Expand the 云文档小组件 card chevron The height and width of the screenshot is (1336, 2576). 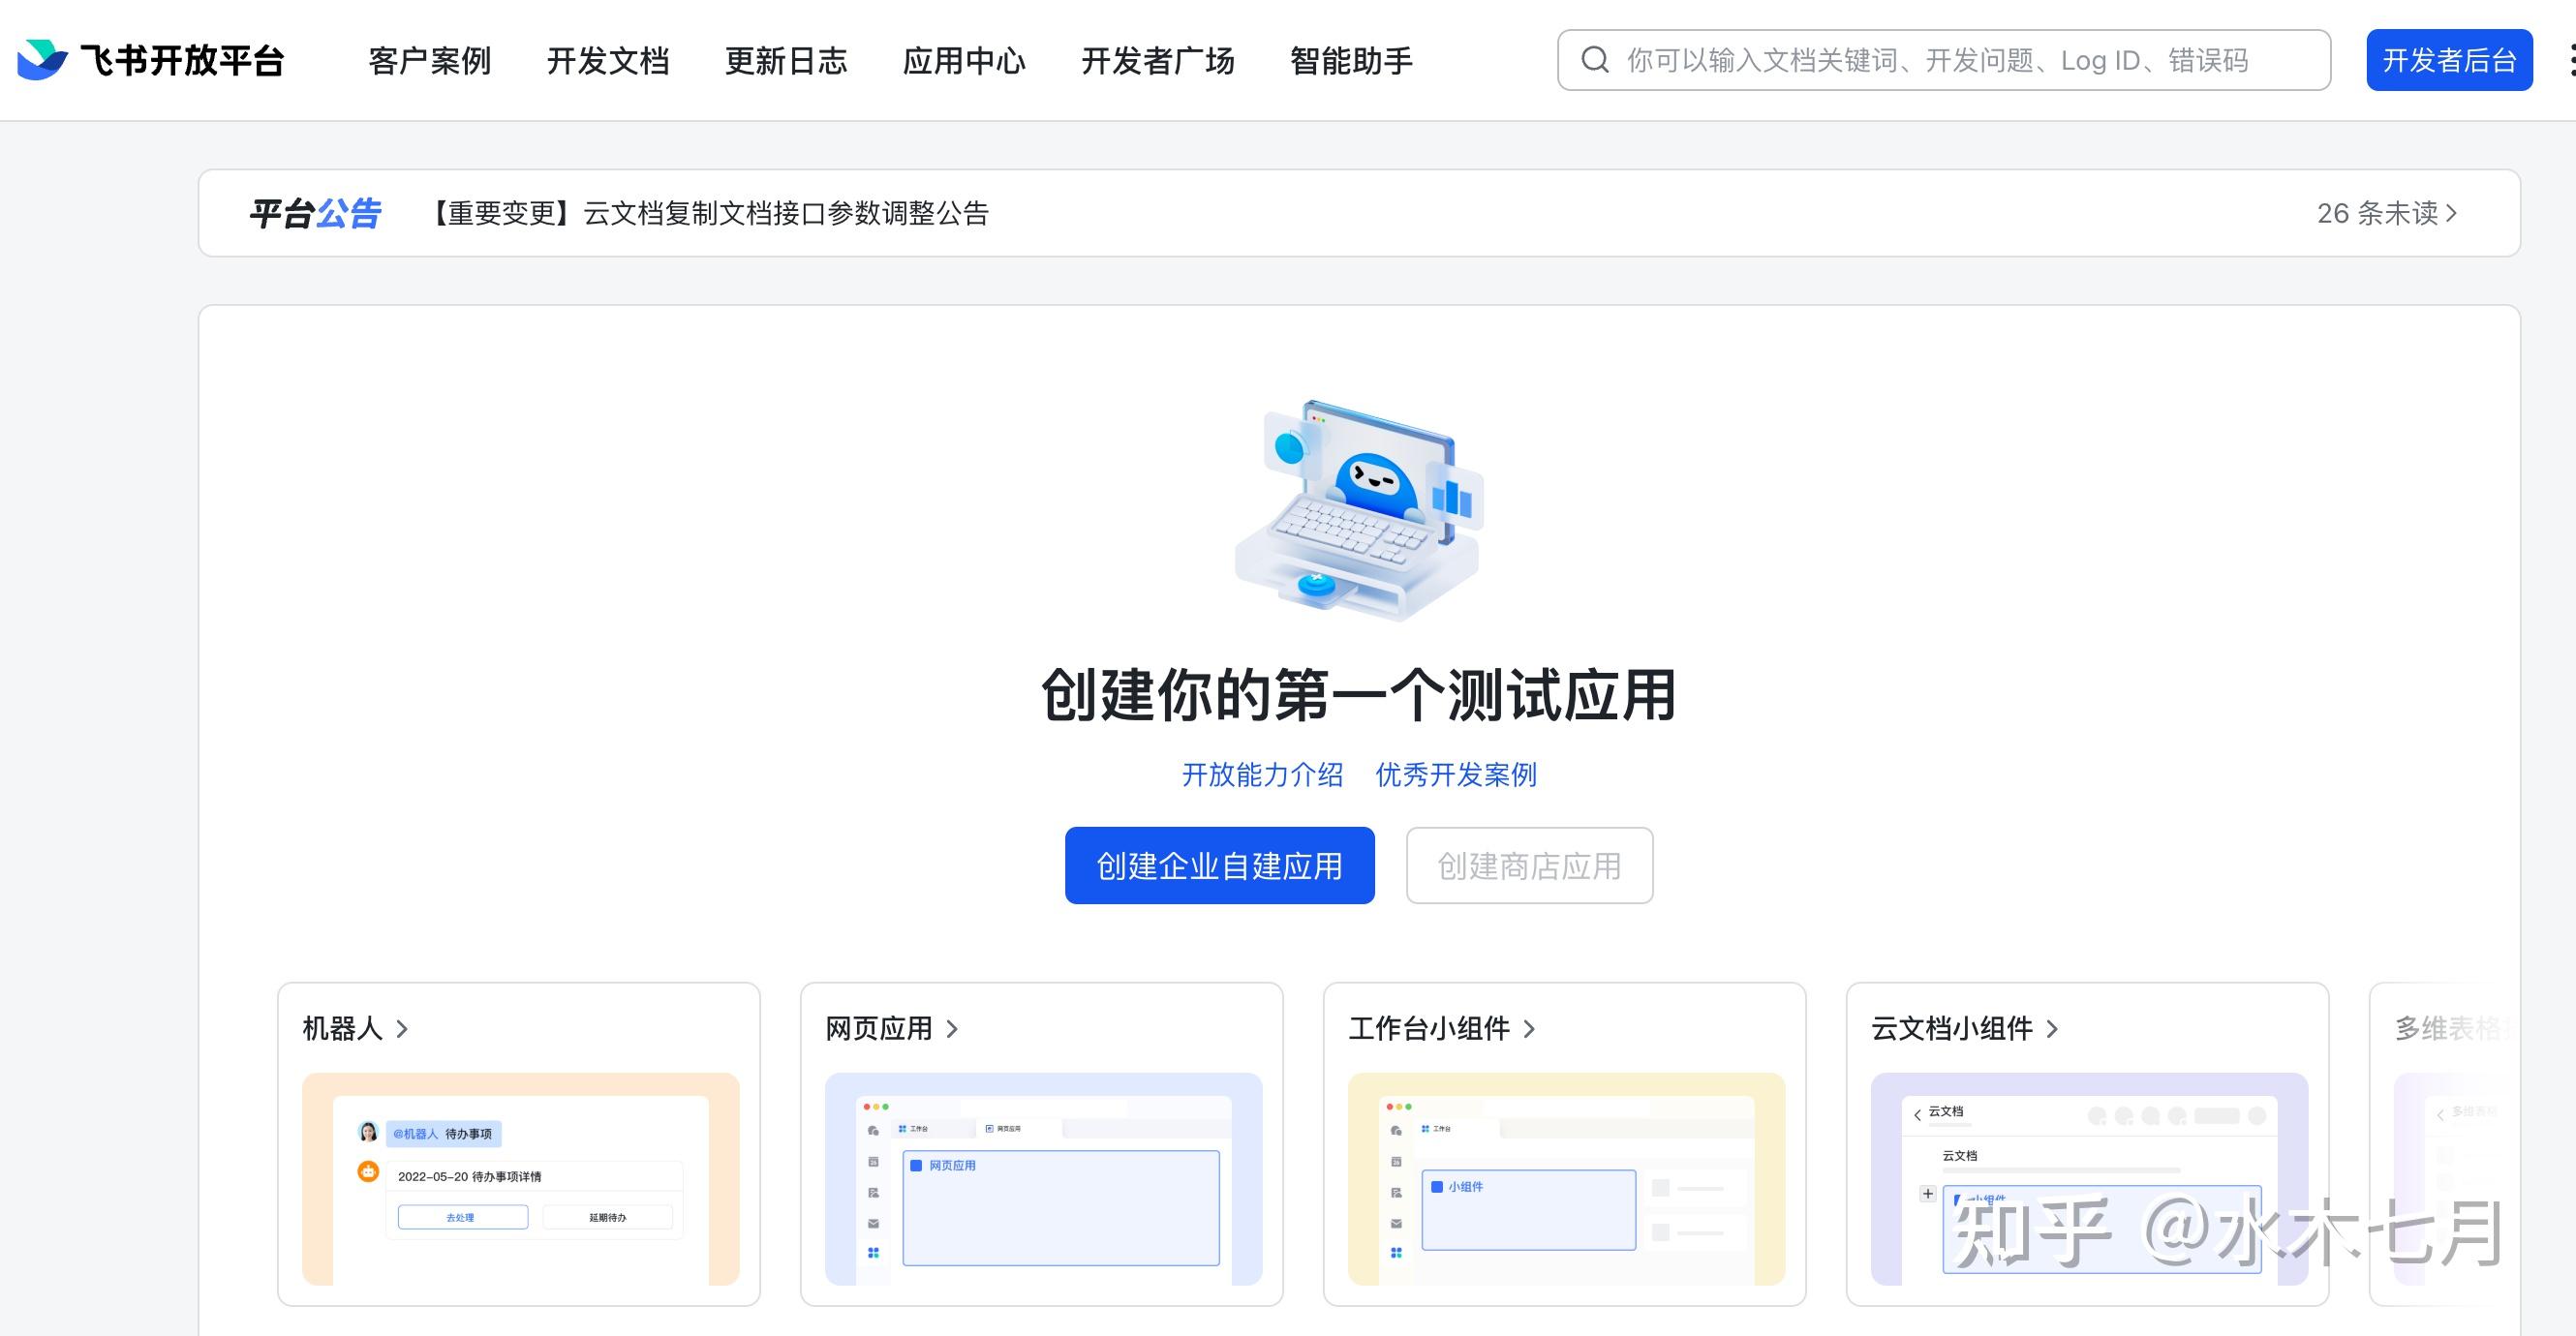click(2052, 1028)
